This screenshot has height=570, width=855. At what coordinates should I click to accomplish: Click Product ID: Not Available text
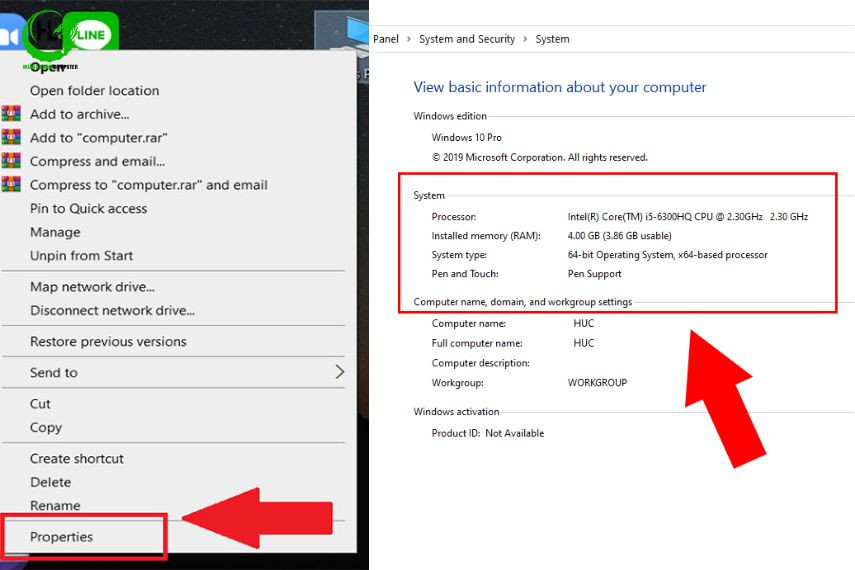[487, 433]
